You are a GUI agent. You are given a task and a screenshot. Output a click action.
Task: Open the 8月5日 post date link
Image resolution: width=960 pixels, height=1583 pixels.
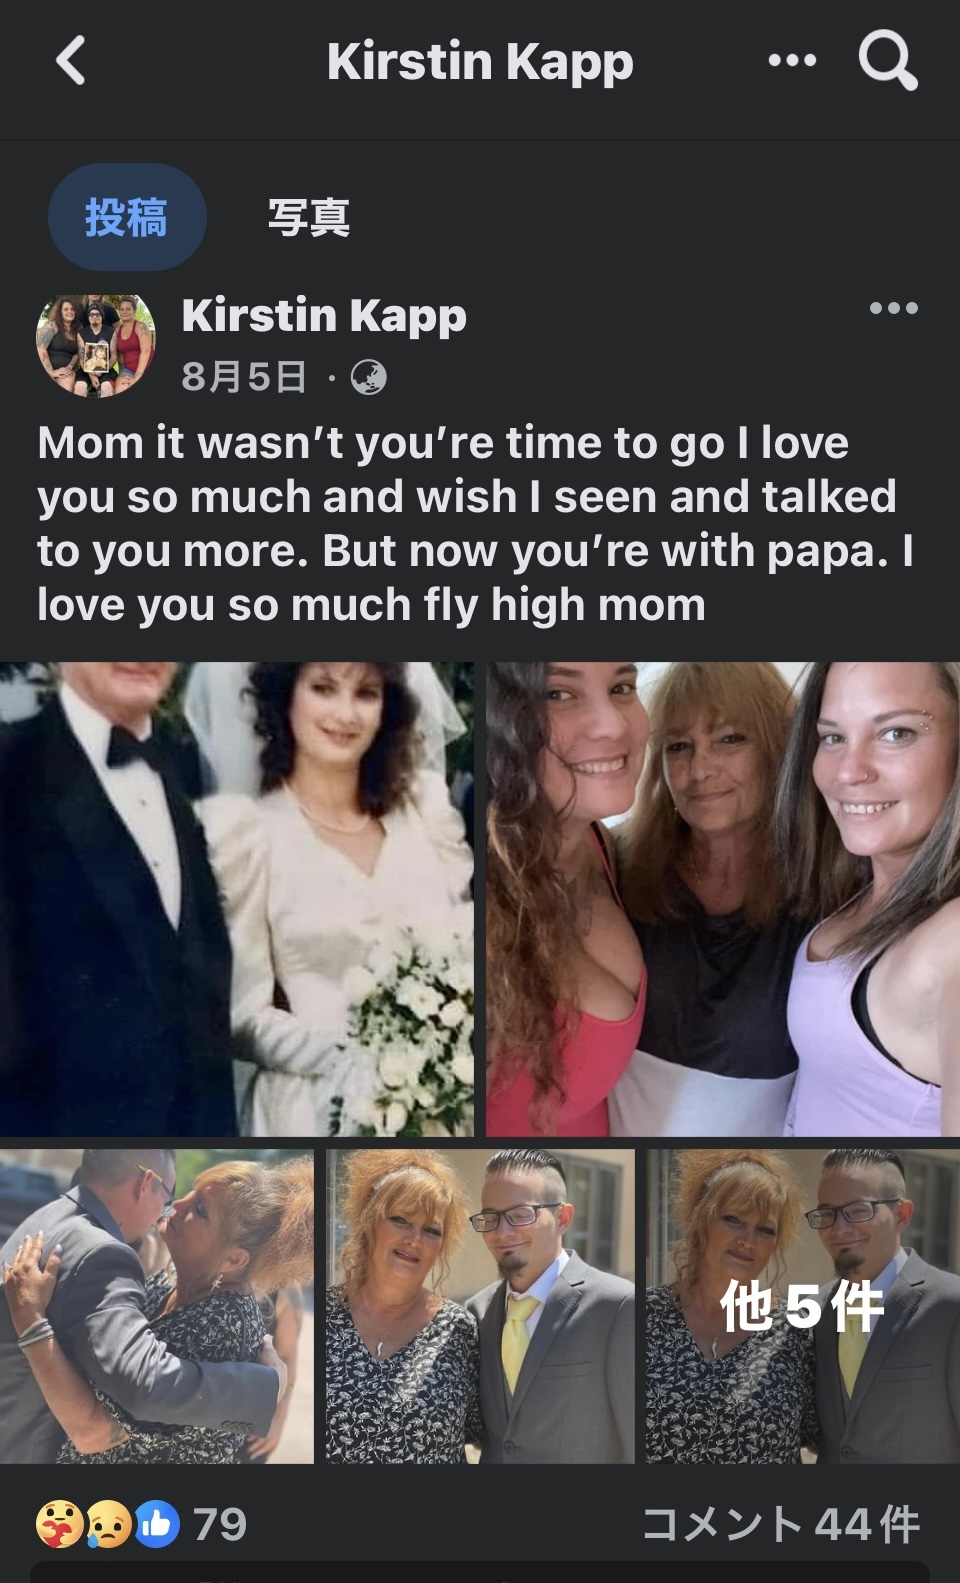(243, 377)
